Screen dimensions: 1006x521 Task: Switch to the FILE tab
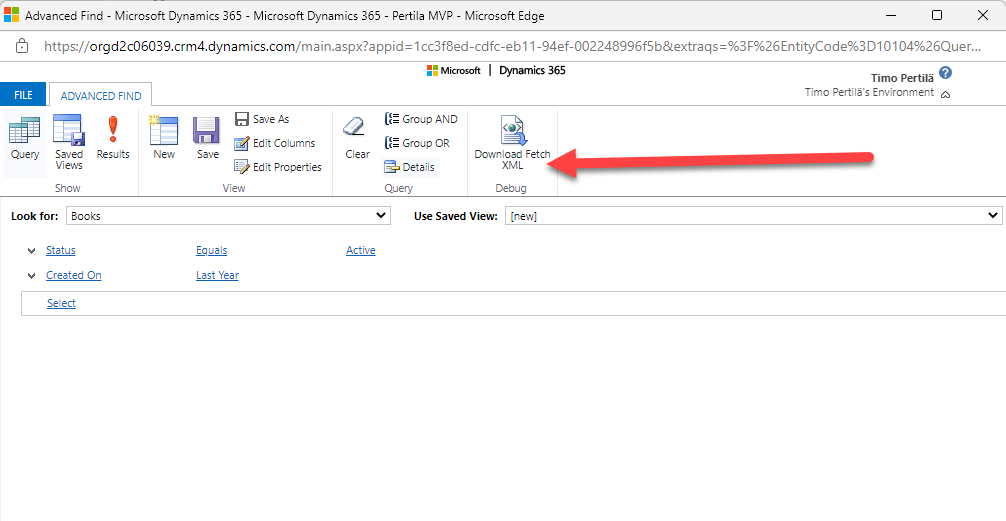tap(23, 95)
